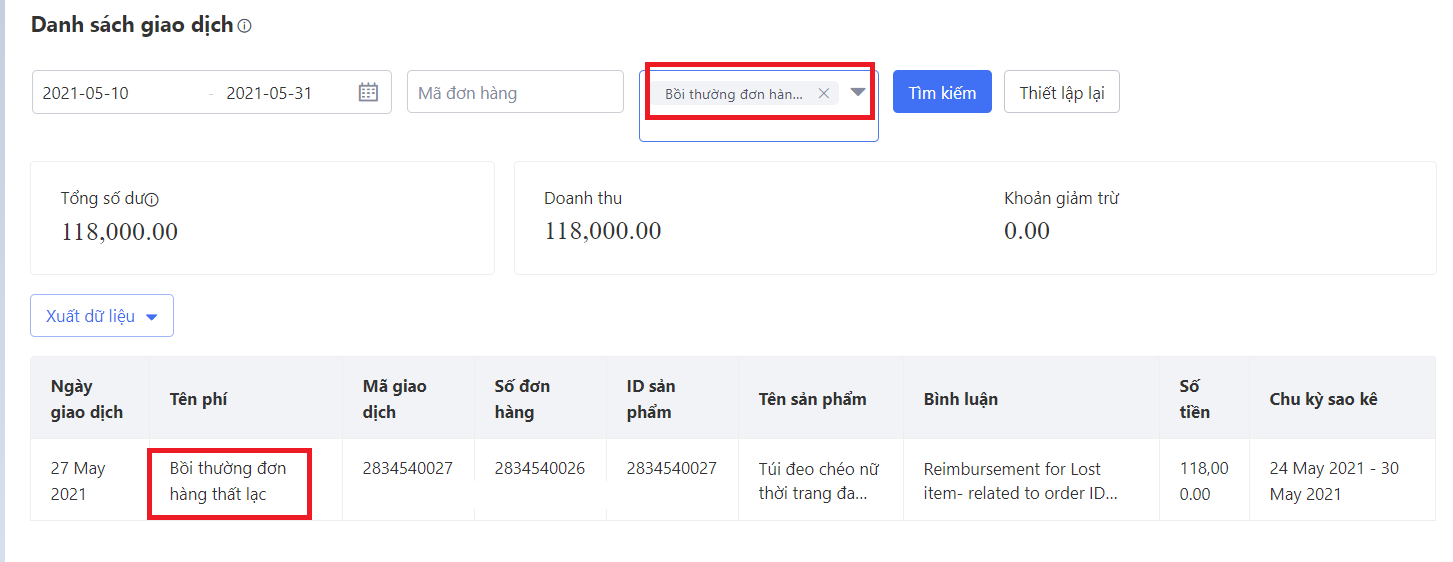Click the info icon next to Tổng số dư

[x=152, y=199]
